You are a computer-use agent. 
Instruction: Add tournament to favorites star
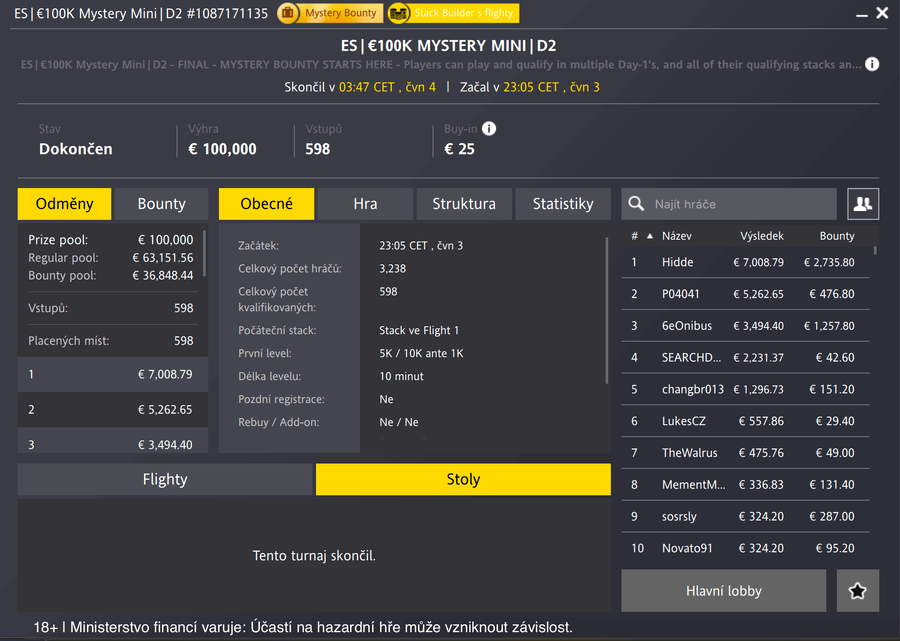point(858,591)
